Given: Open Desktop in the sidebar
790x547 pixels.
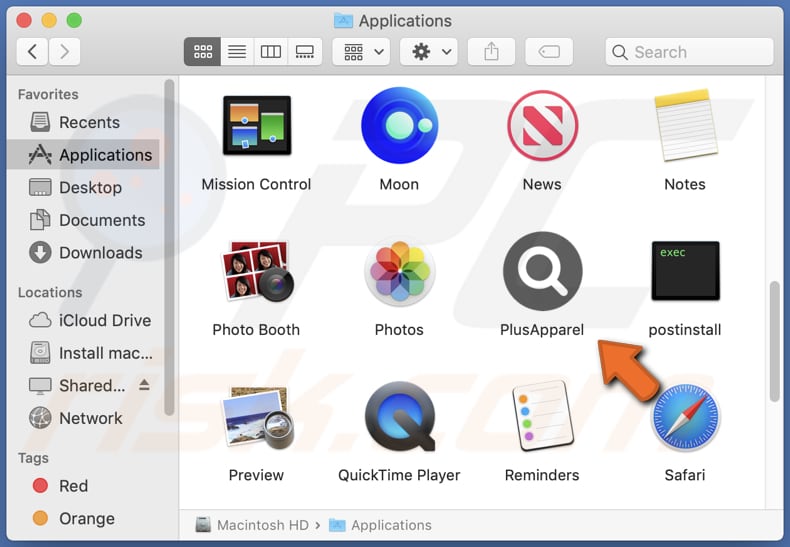Looking at the screenshot, I should [x=83, y=187].
